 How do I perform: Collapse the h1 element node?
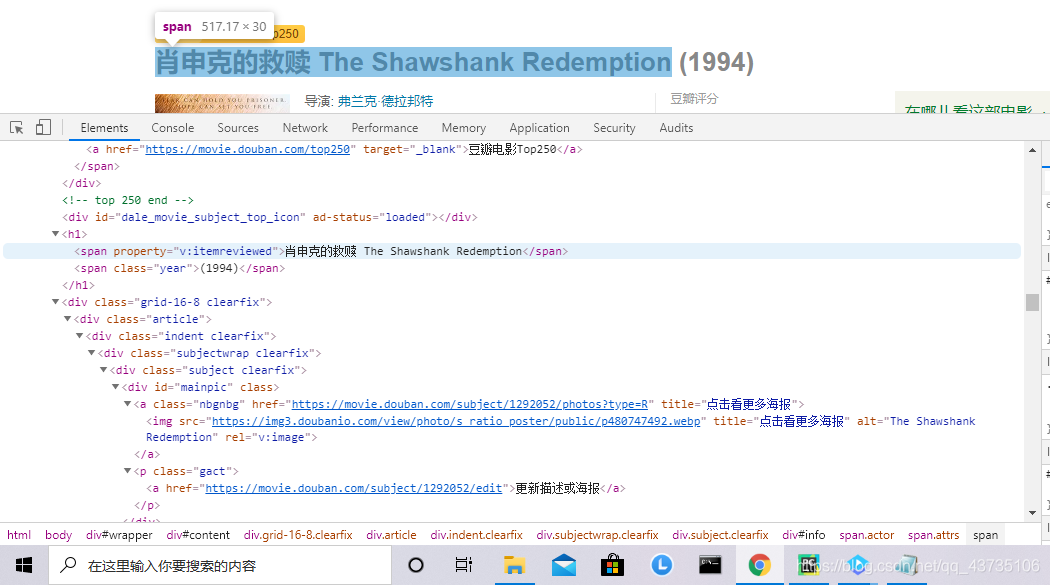(56, 234)
